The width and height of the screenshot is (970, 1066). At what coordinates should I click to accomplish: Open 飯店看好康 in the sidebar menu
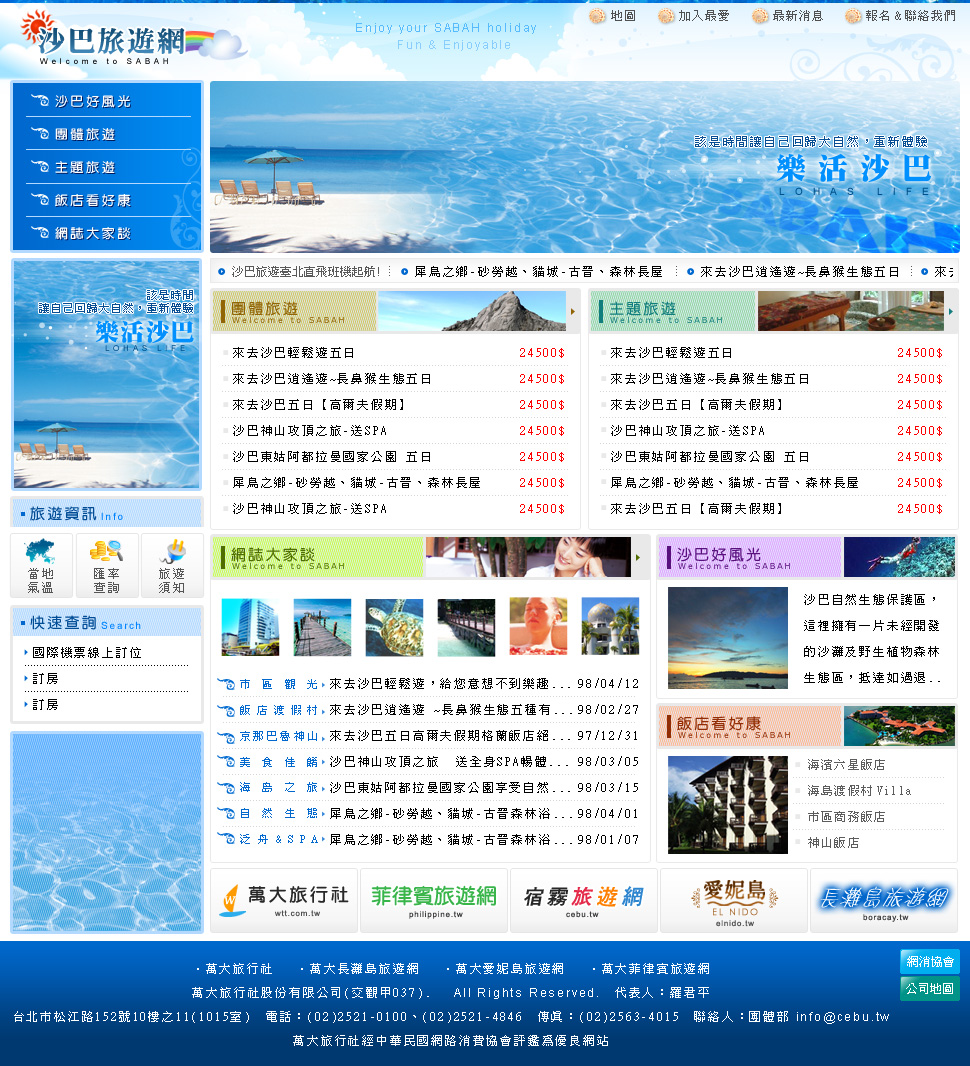(93, 200)
